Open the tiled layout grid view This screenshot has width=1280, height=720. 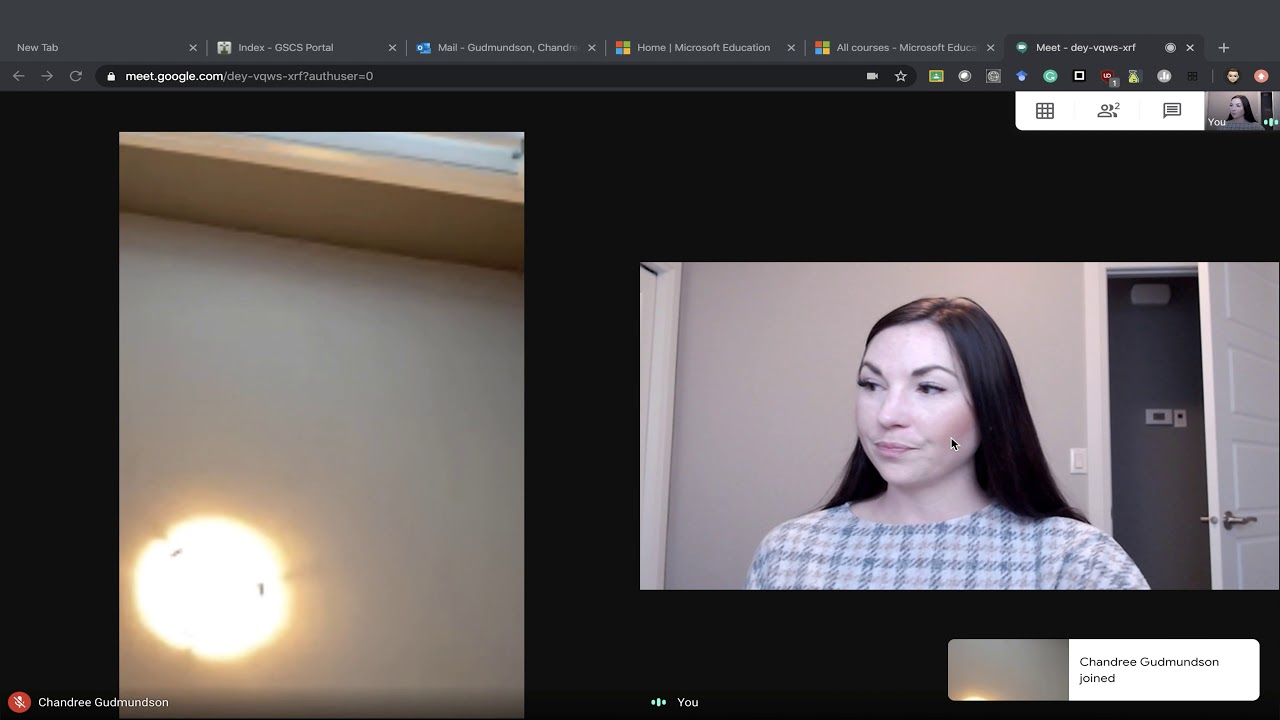(1045, 111)
